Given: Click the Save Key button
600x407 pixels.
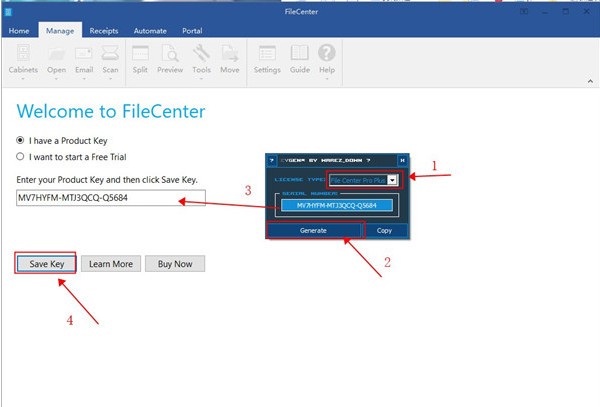Looking at the screenshot, I should click(x=46, y=264).
